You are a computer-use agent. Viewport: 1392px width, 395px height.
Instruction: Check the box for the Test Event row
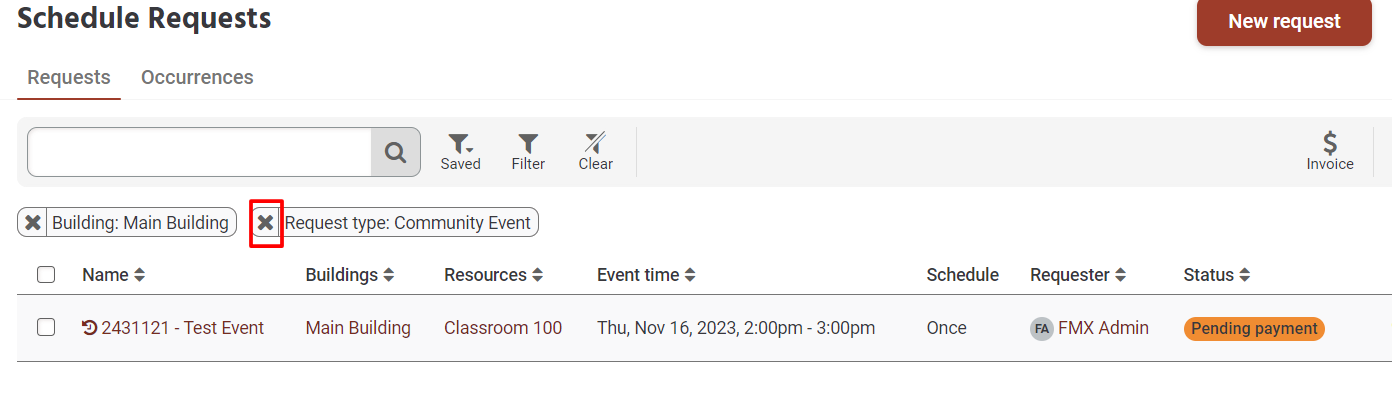tap(46, 327)
